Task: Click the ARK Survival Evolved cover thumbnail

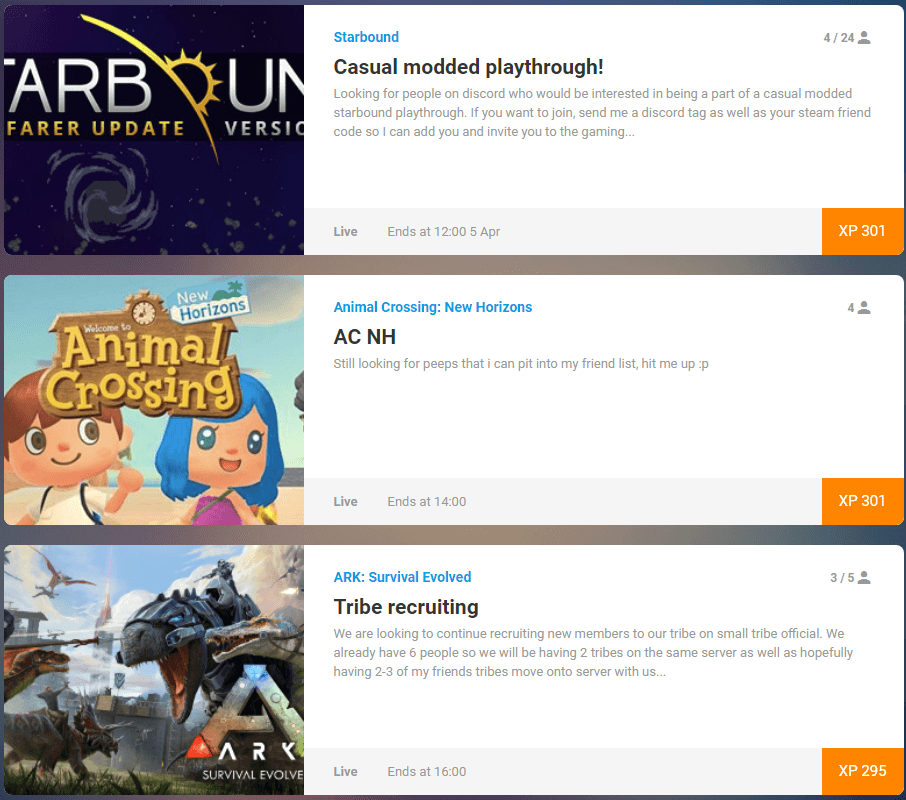Action: (154, 669)
